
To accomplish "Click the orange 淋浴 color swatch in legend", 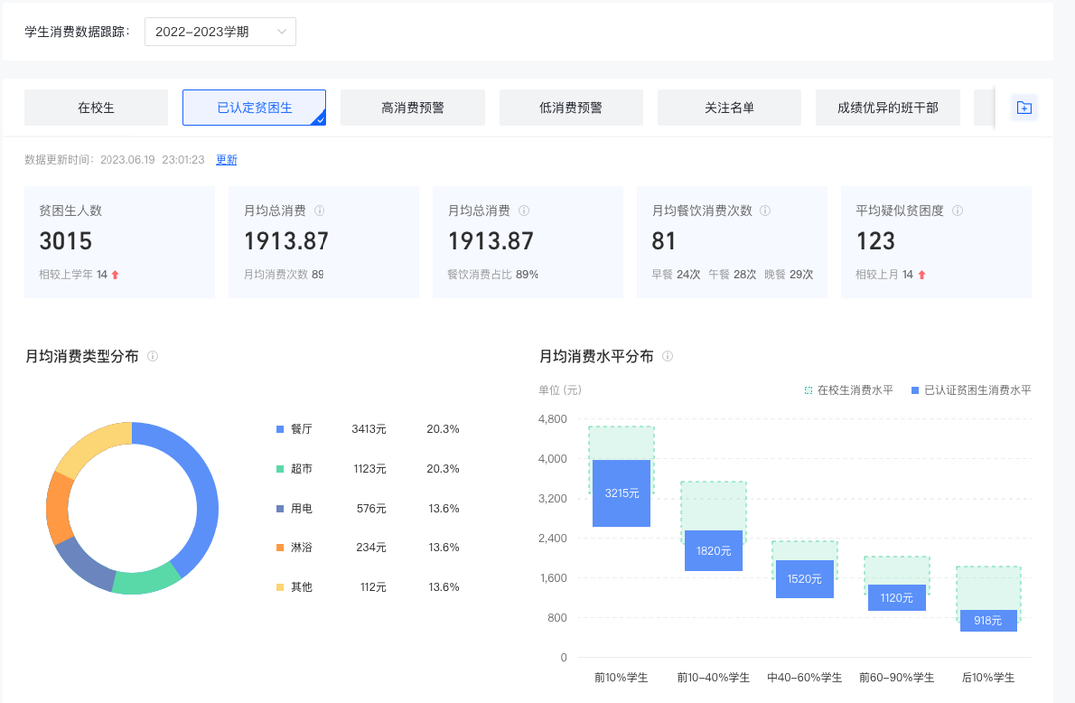I will tap(280, 547).
